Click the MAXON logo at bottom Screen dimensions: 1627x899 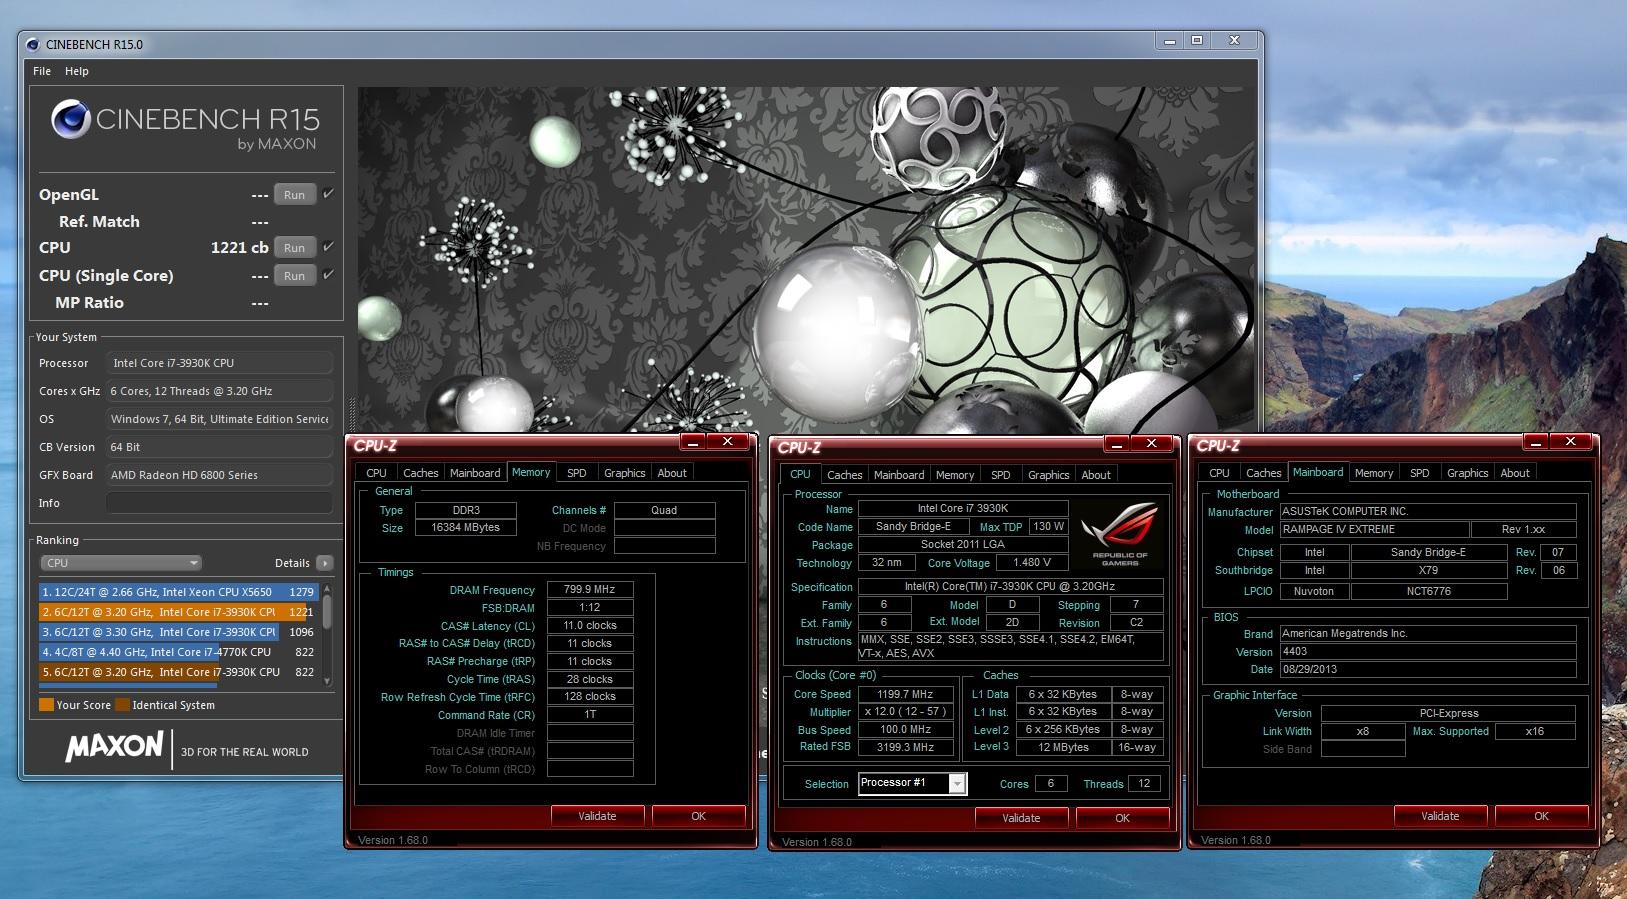(x=114, y=747)
